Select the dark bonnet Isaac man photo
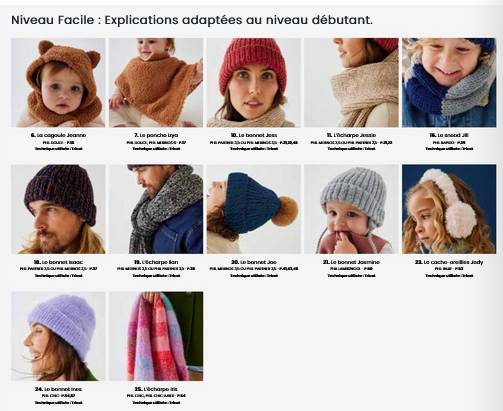This screenshot has height=411, width=503. pos(58,209)
